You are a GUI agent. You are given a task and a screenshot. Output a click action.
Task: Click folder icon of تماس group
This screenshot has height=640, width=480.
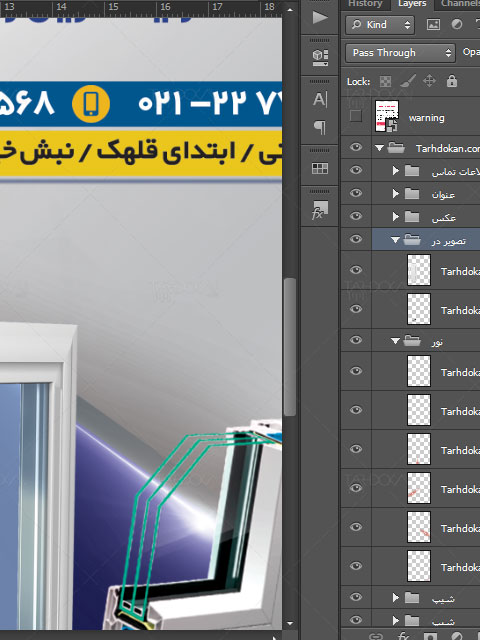(x=412, y=171)
